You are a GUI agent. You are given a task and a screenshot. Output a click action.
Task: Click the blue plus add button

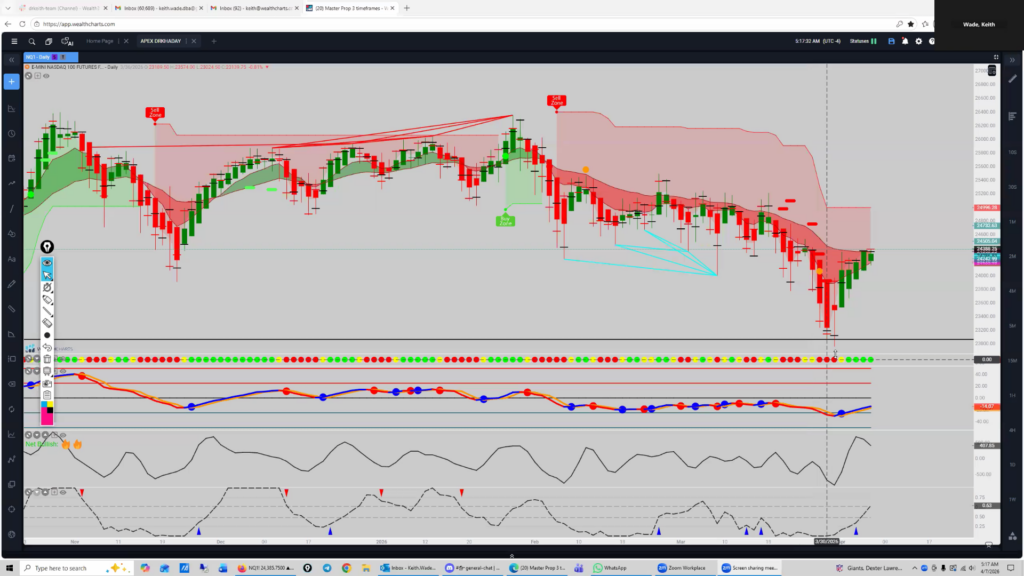[x=11, y=82]
